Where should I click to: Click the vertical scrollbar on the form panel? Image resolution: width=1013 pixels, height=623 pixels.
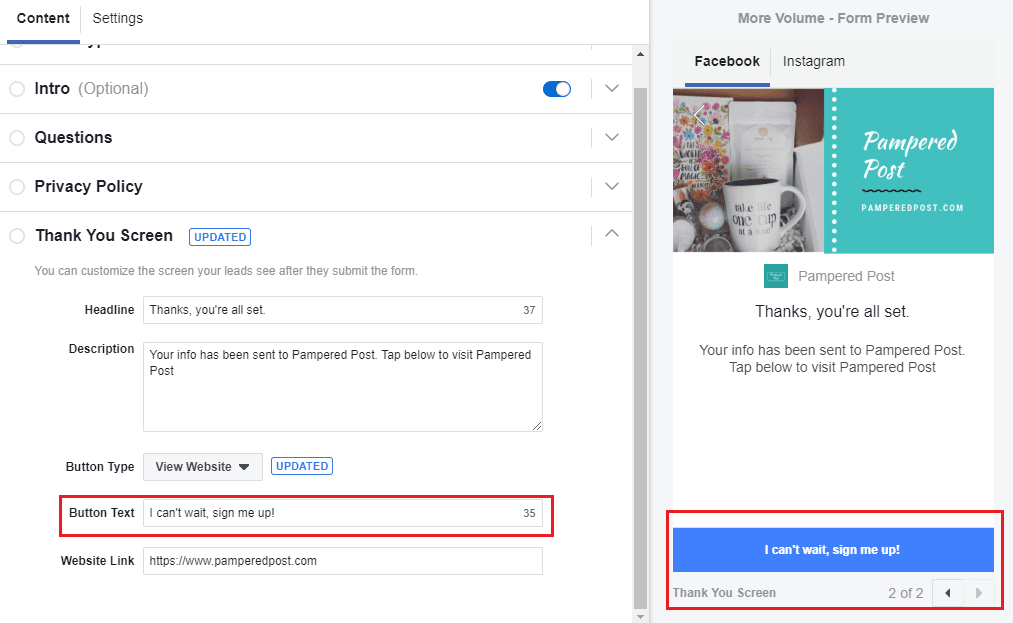[639, 300]
